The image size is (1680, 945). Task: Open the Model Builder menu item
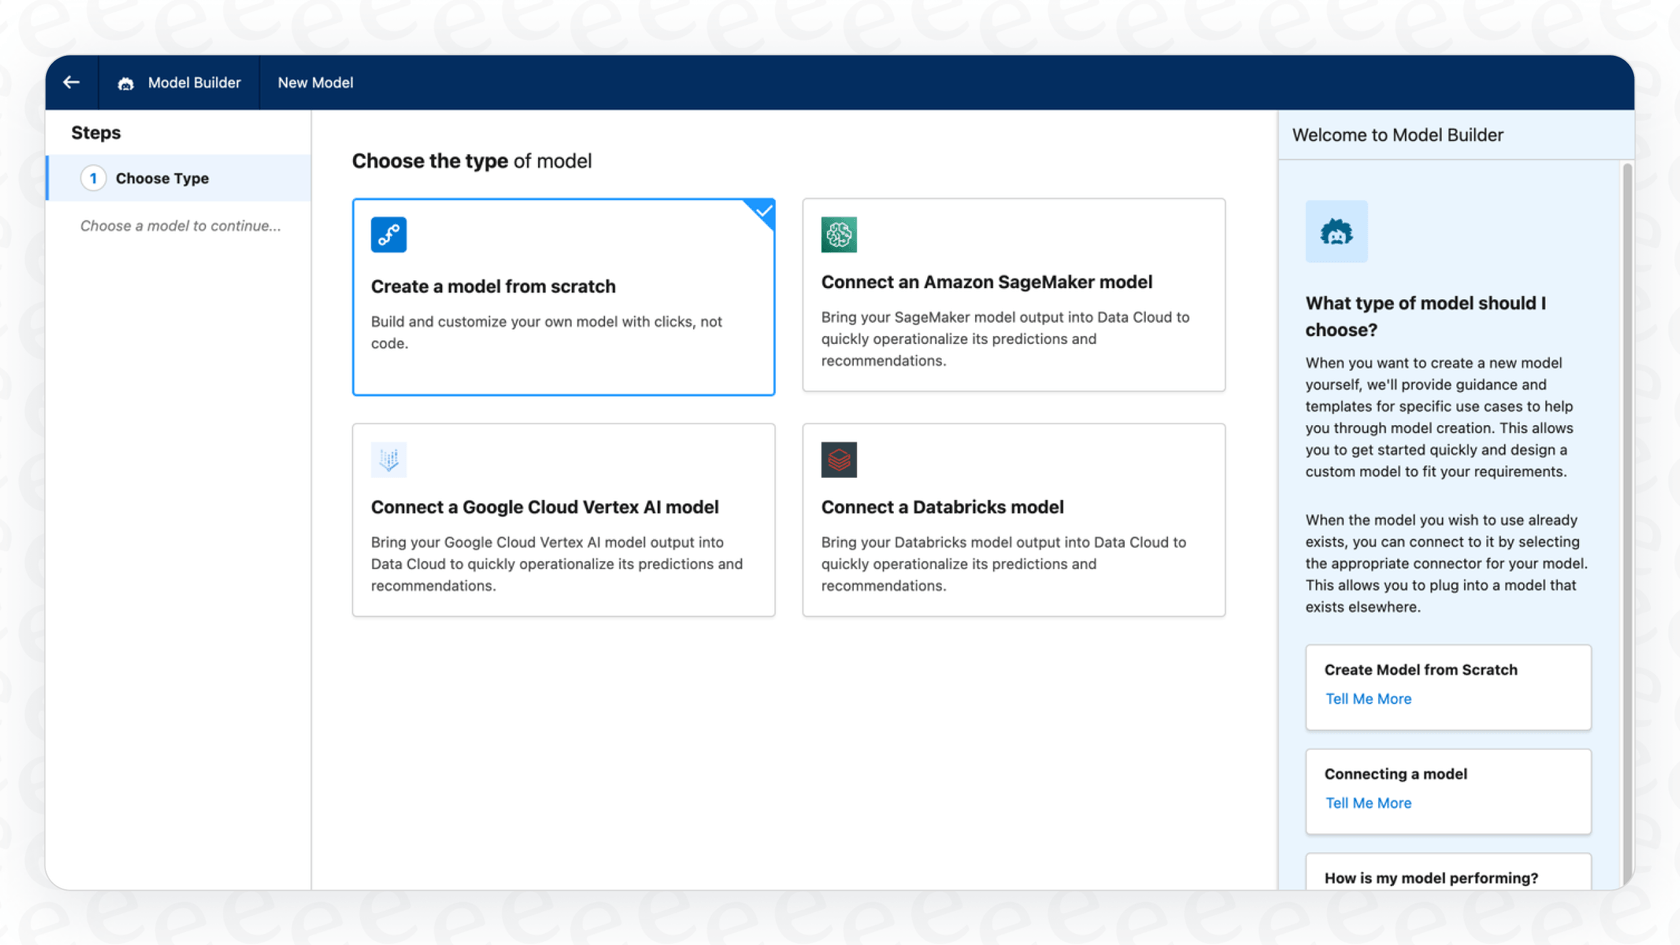tap(193, 83)
